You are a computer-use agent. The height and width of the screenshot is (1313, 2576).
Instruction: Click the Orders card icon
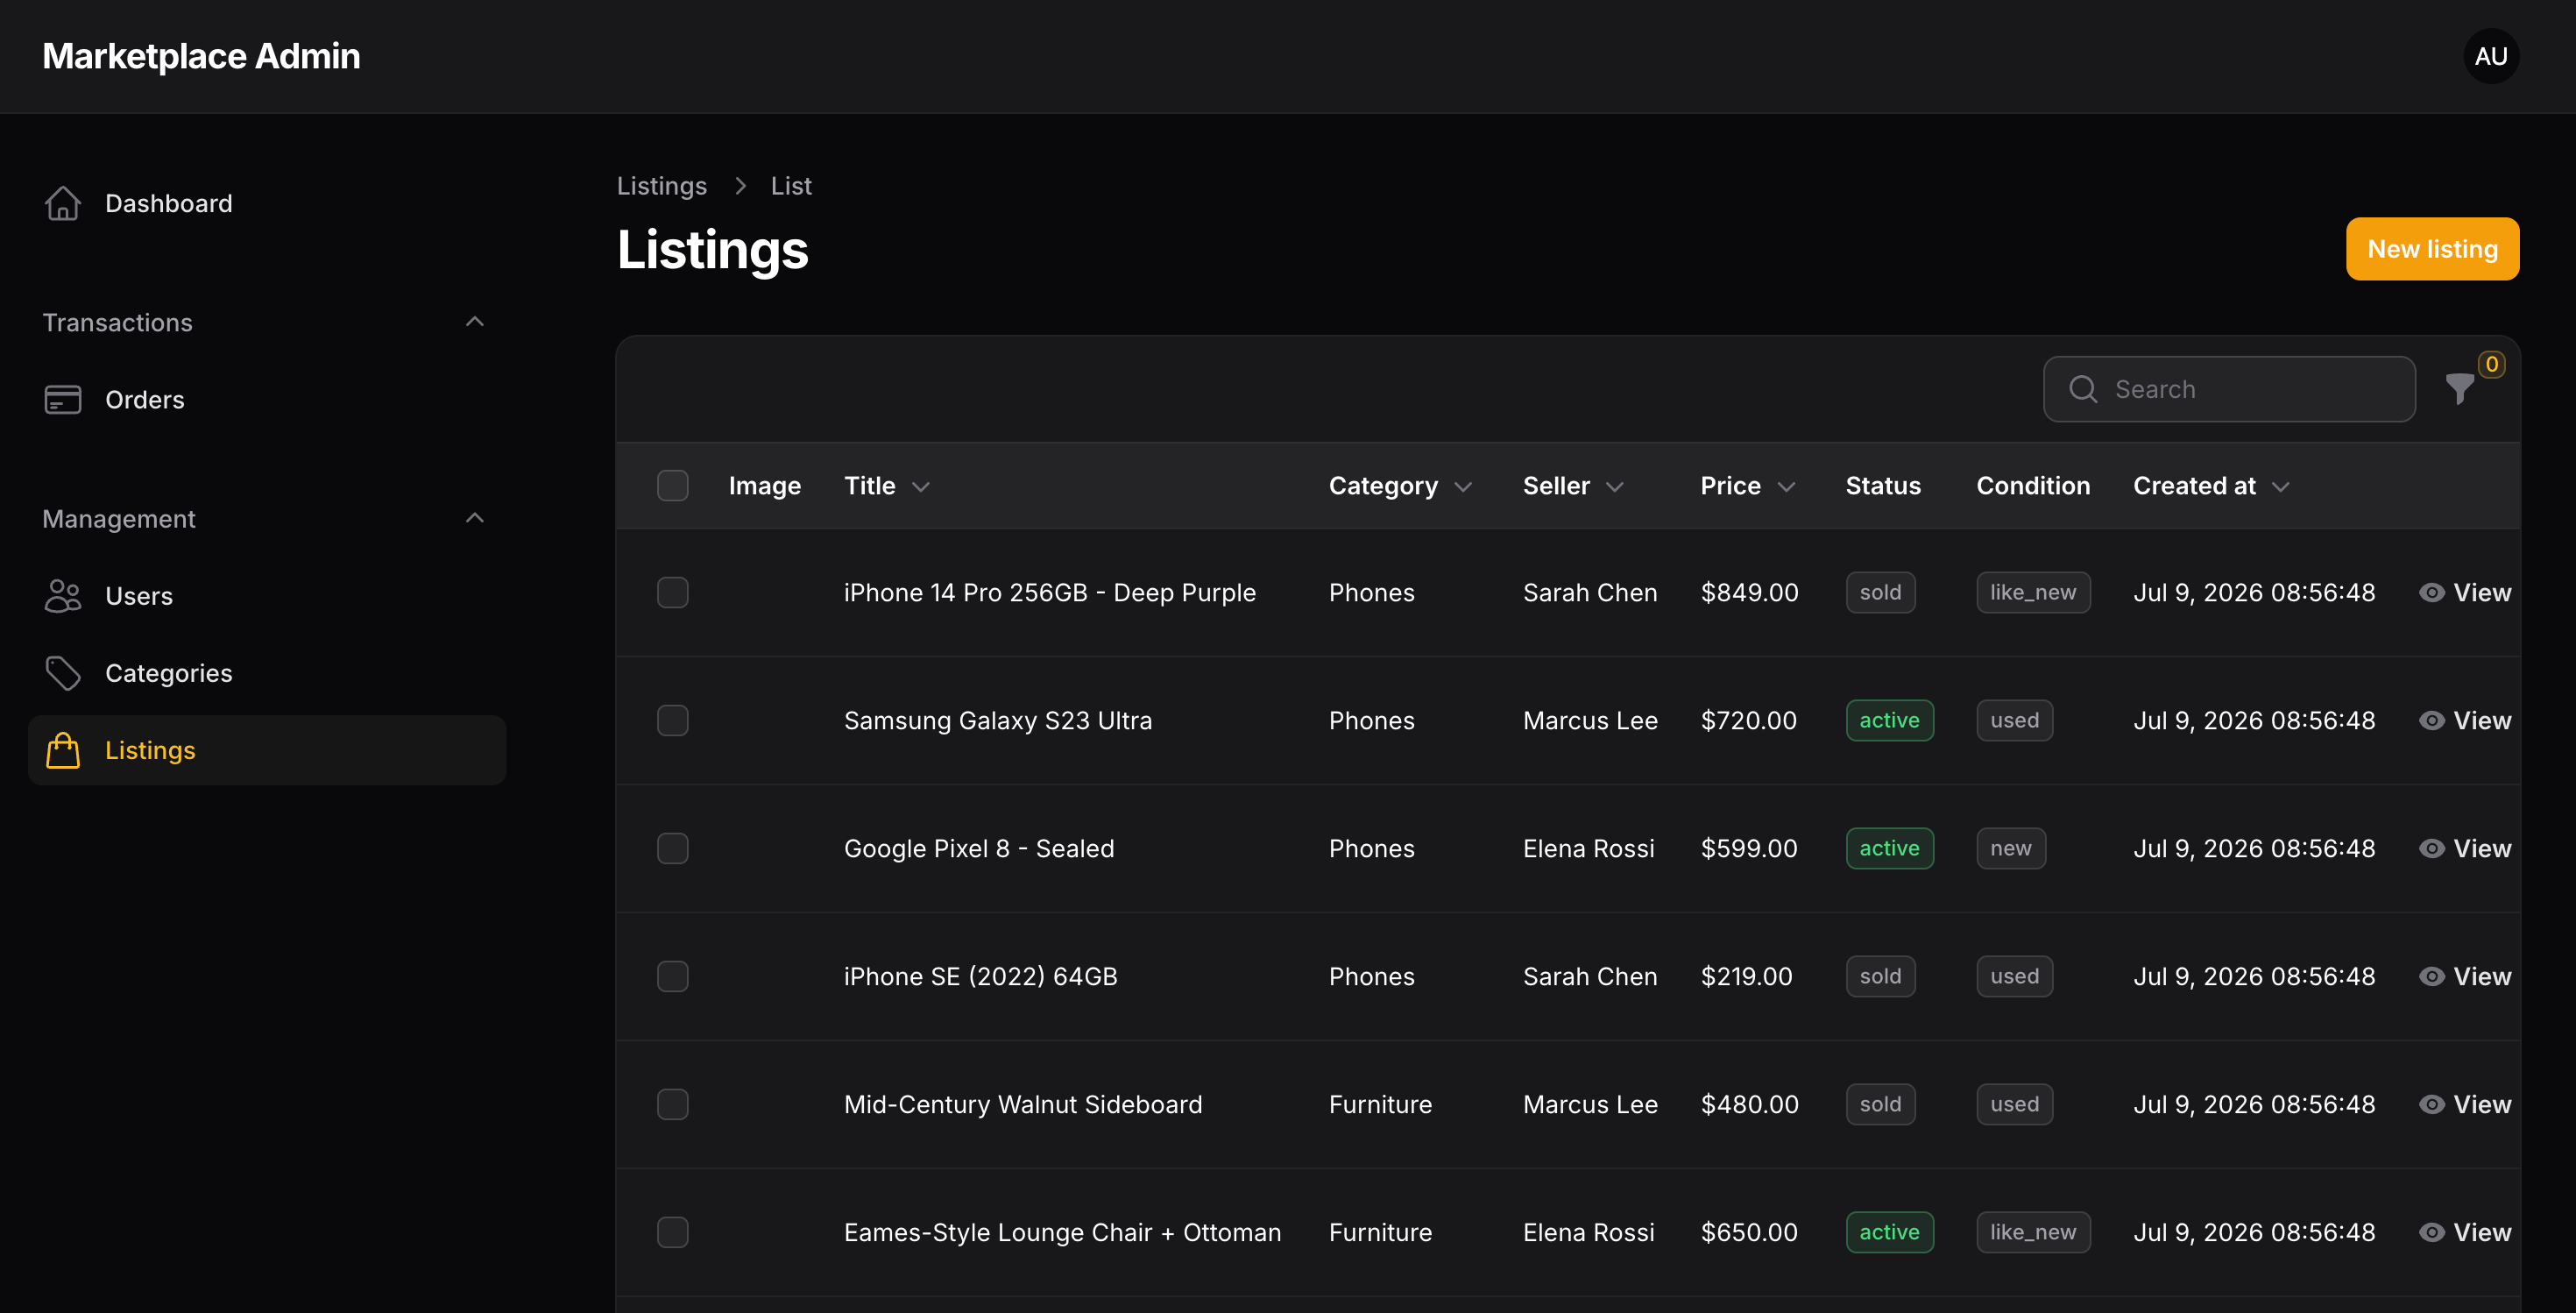63,399
